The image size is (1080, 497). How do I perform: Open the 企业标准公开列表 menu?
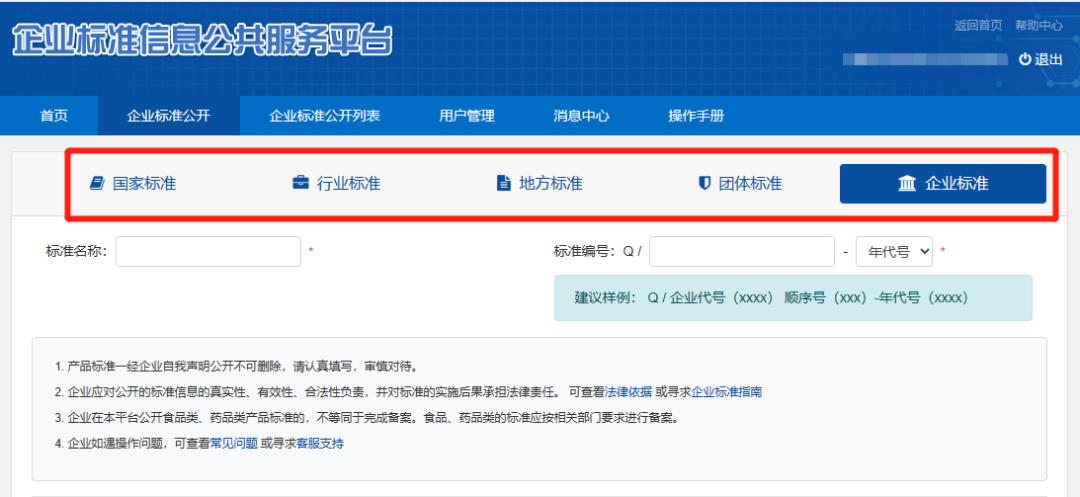click(x=325, y=116)
